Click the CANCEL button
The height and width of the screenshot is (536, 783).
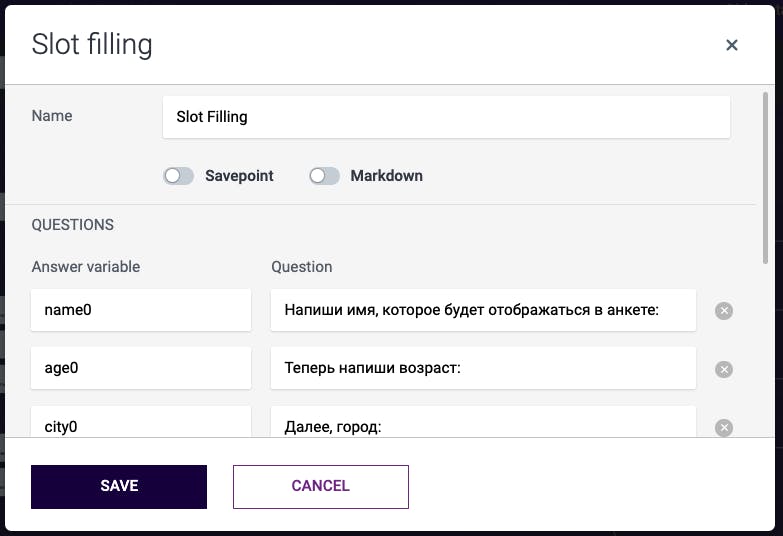(320, 487)
